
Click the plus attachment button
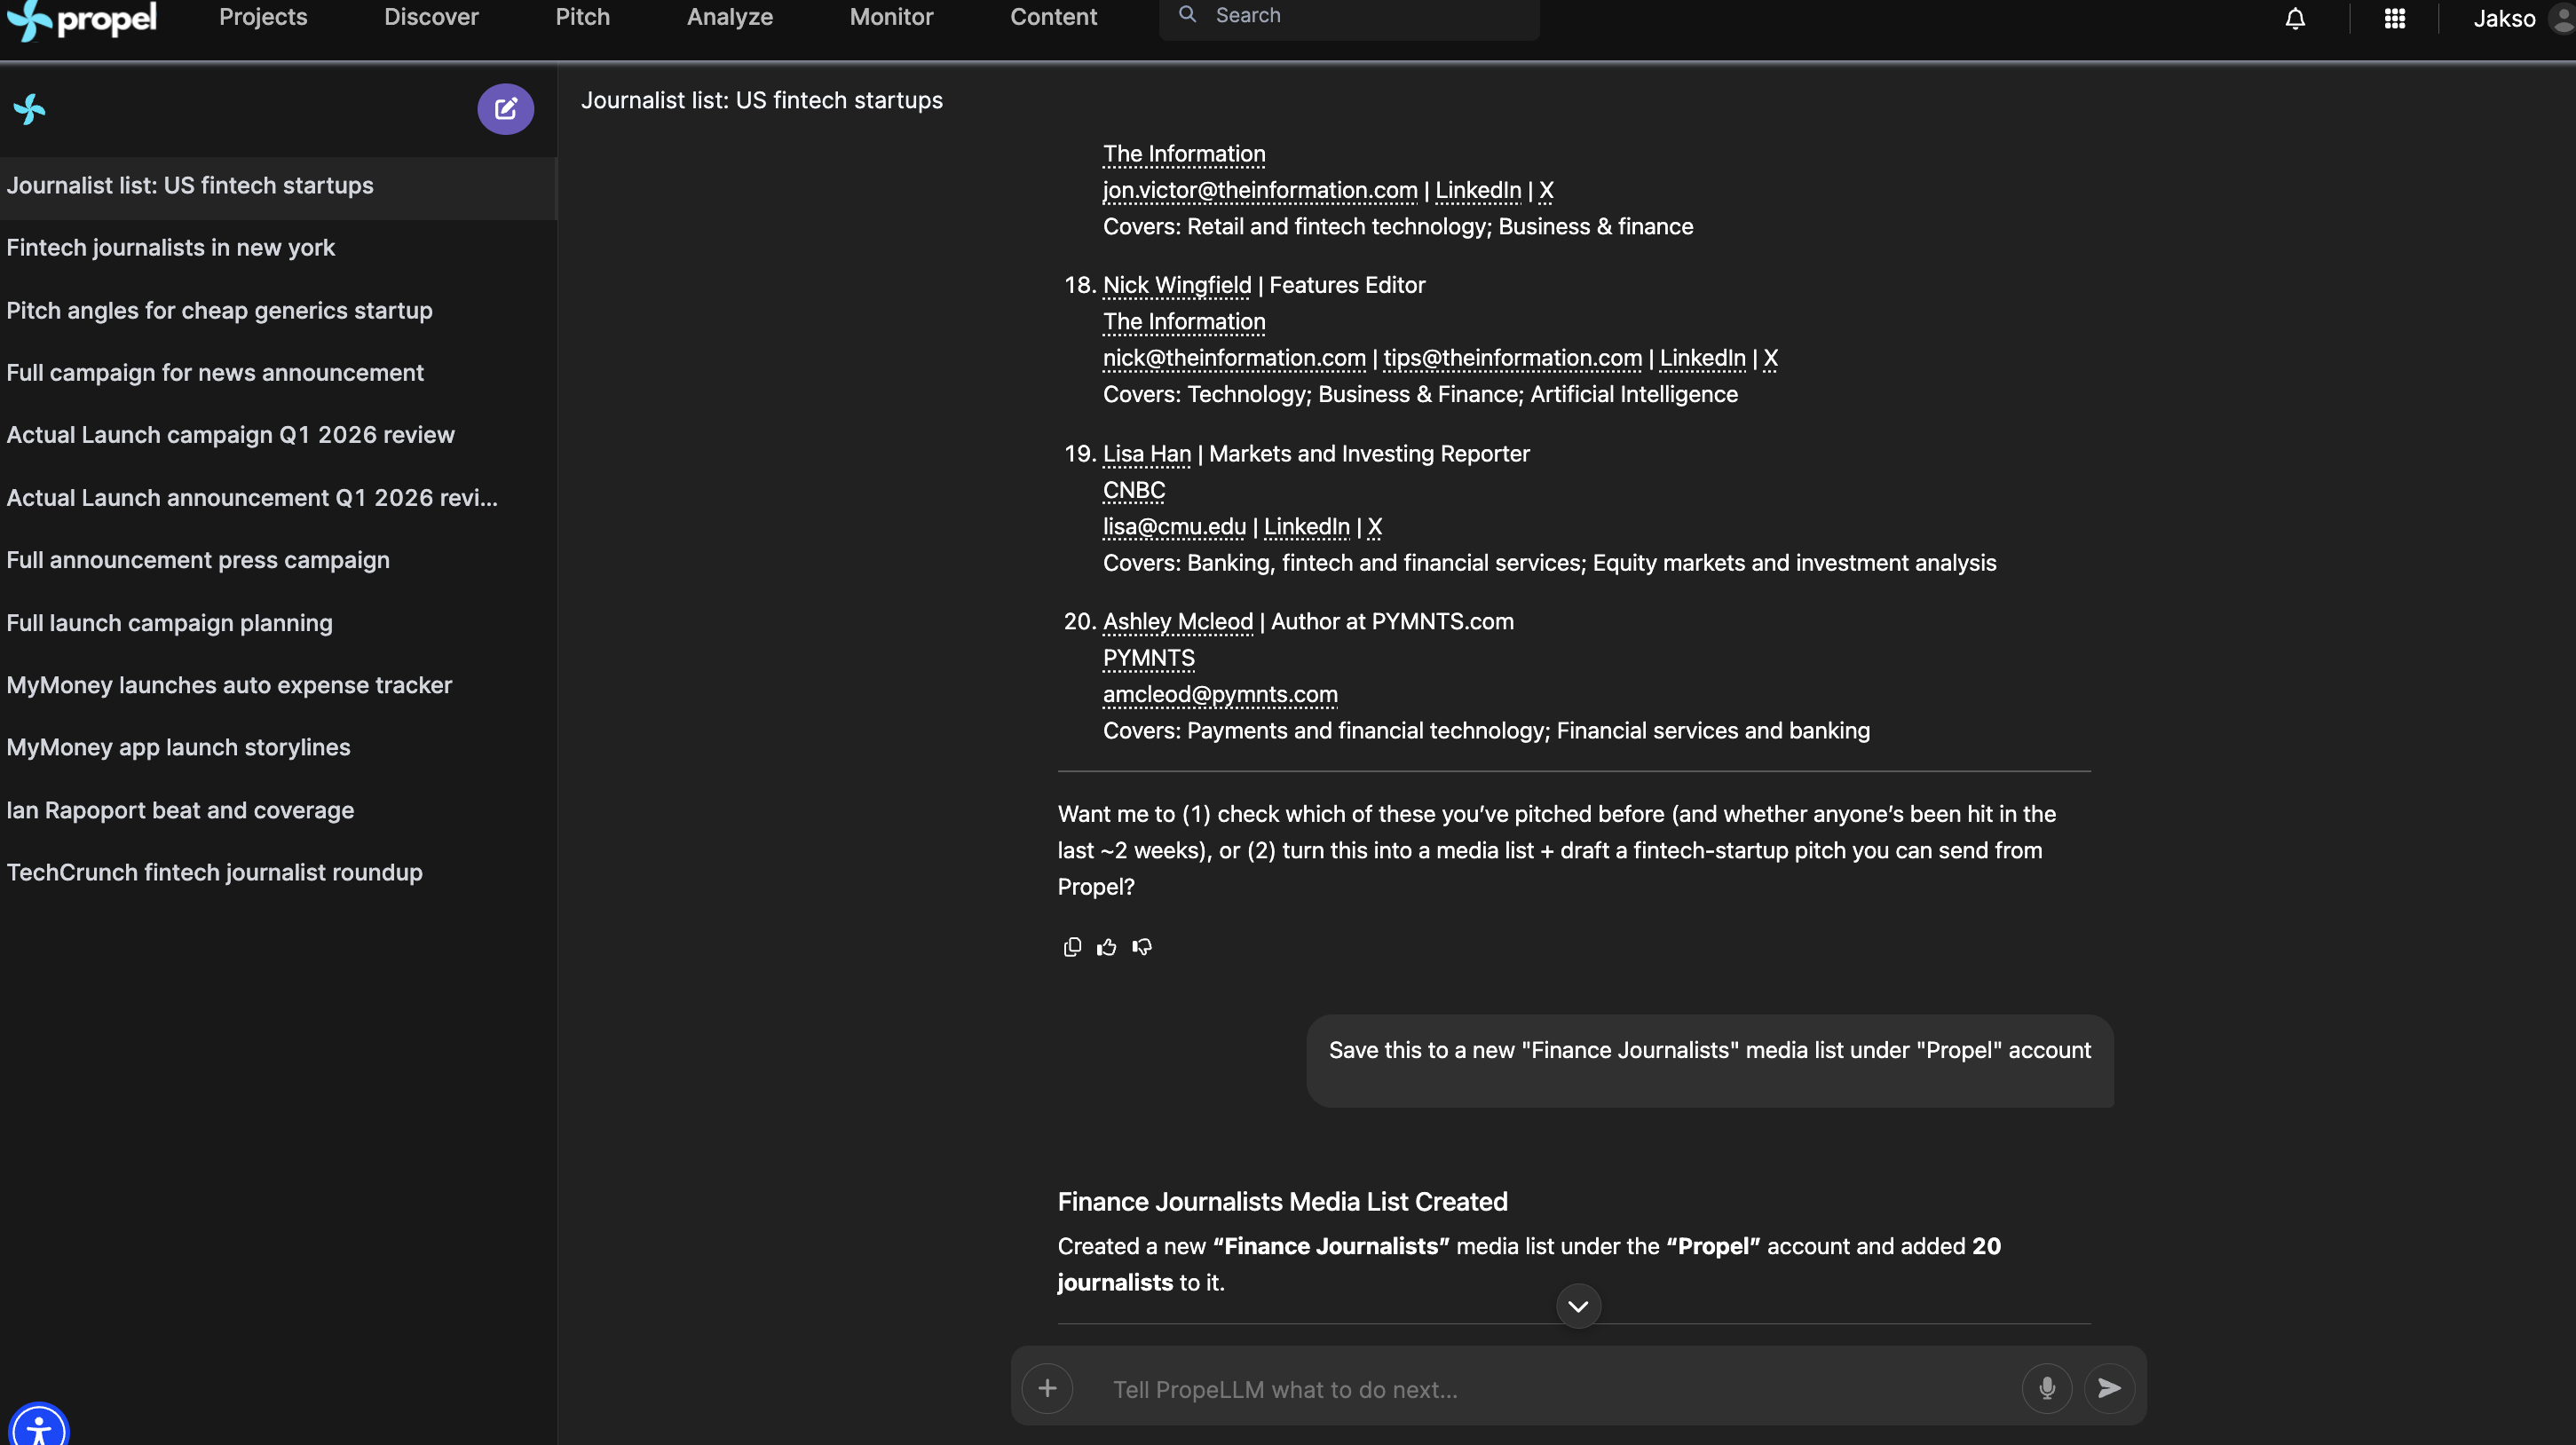click(x=1047, y=1388)
